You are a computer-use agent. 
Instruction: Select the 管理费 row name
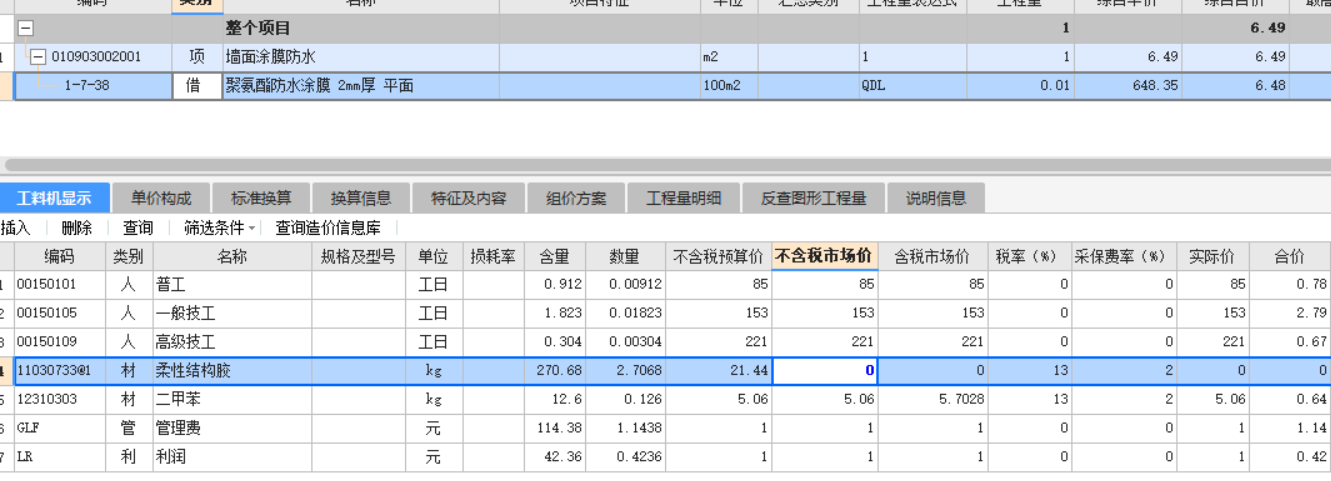point(179,429)
